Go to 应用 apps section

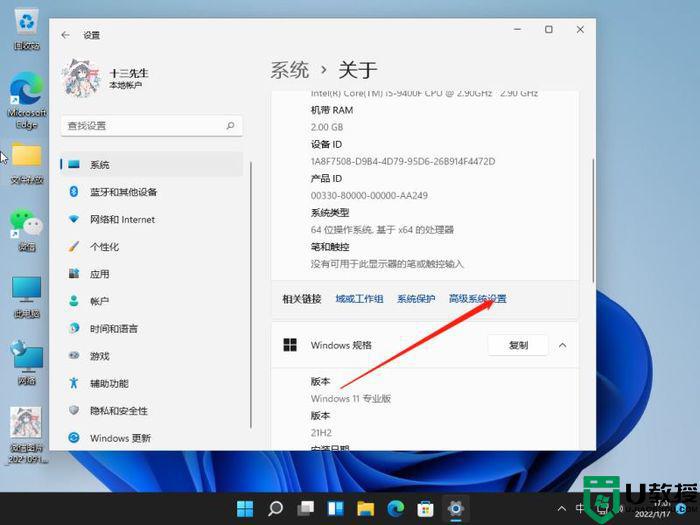pos(99,274)
